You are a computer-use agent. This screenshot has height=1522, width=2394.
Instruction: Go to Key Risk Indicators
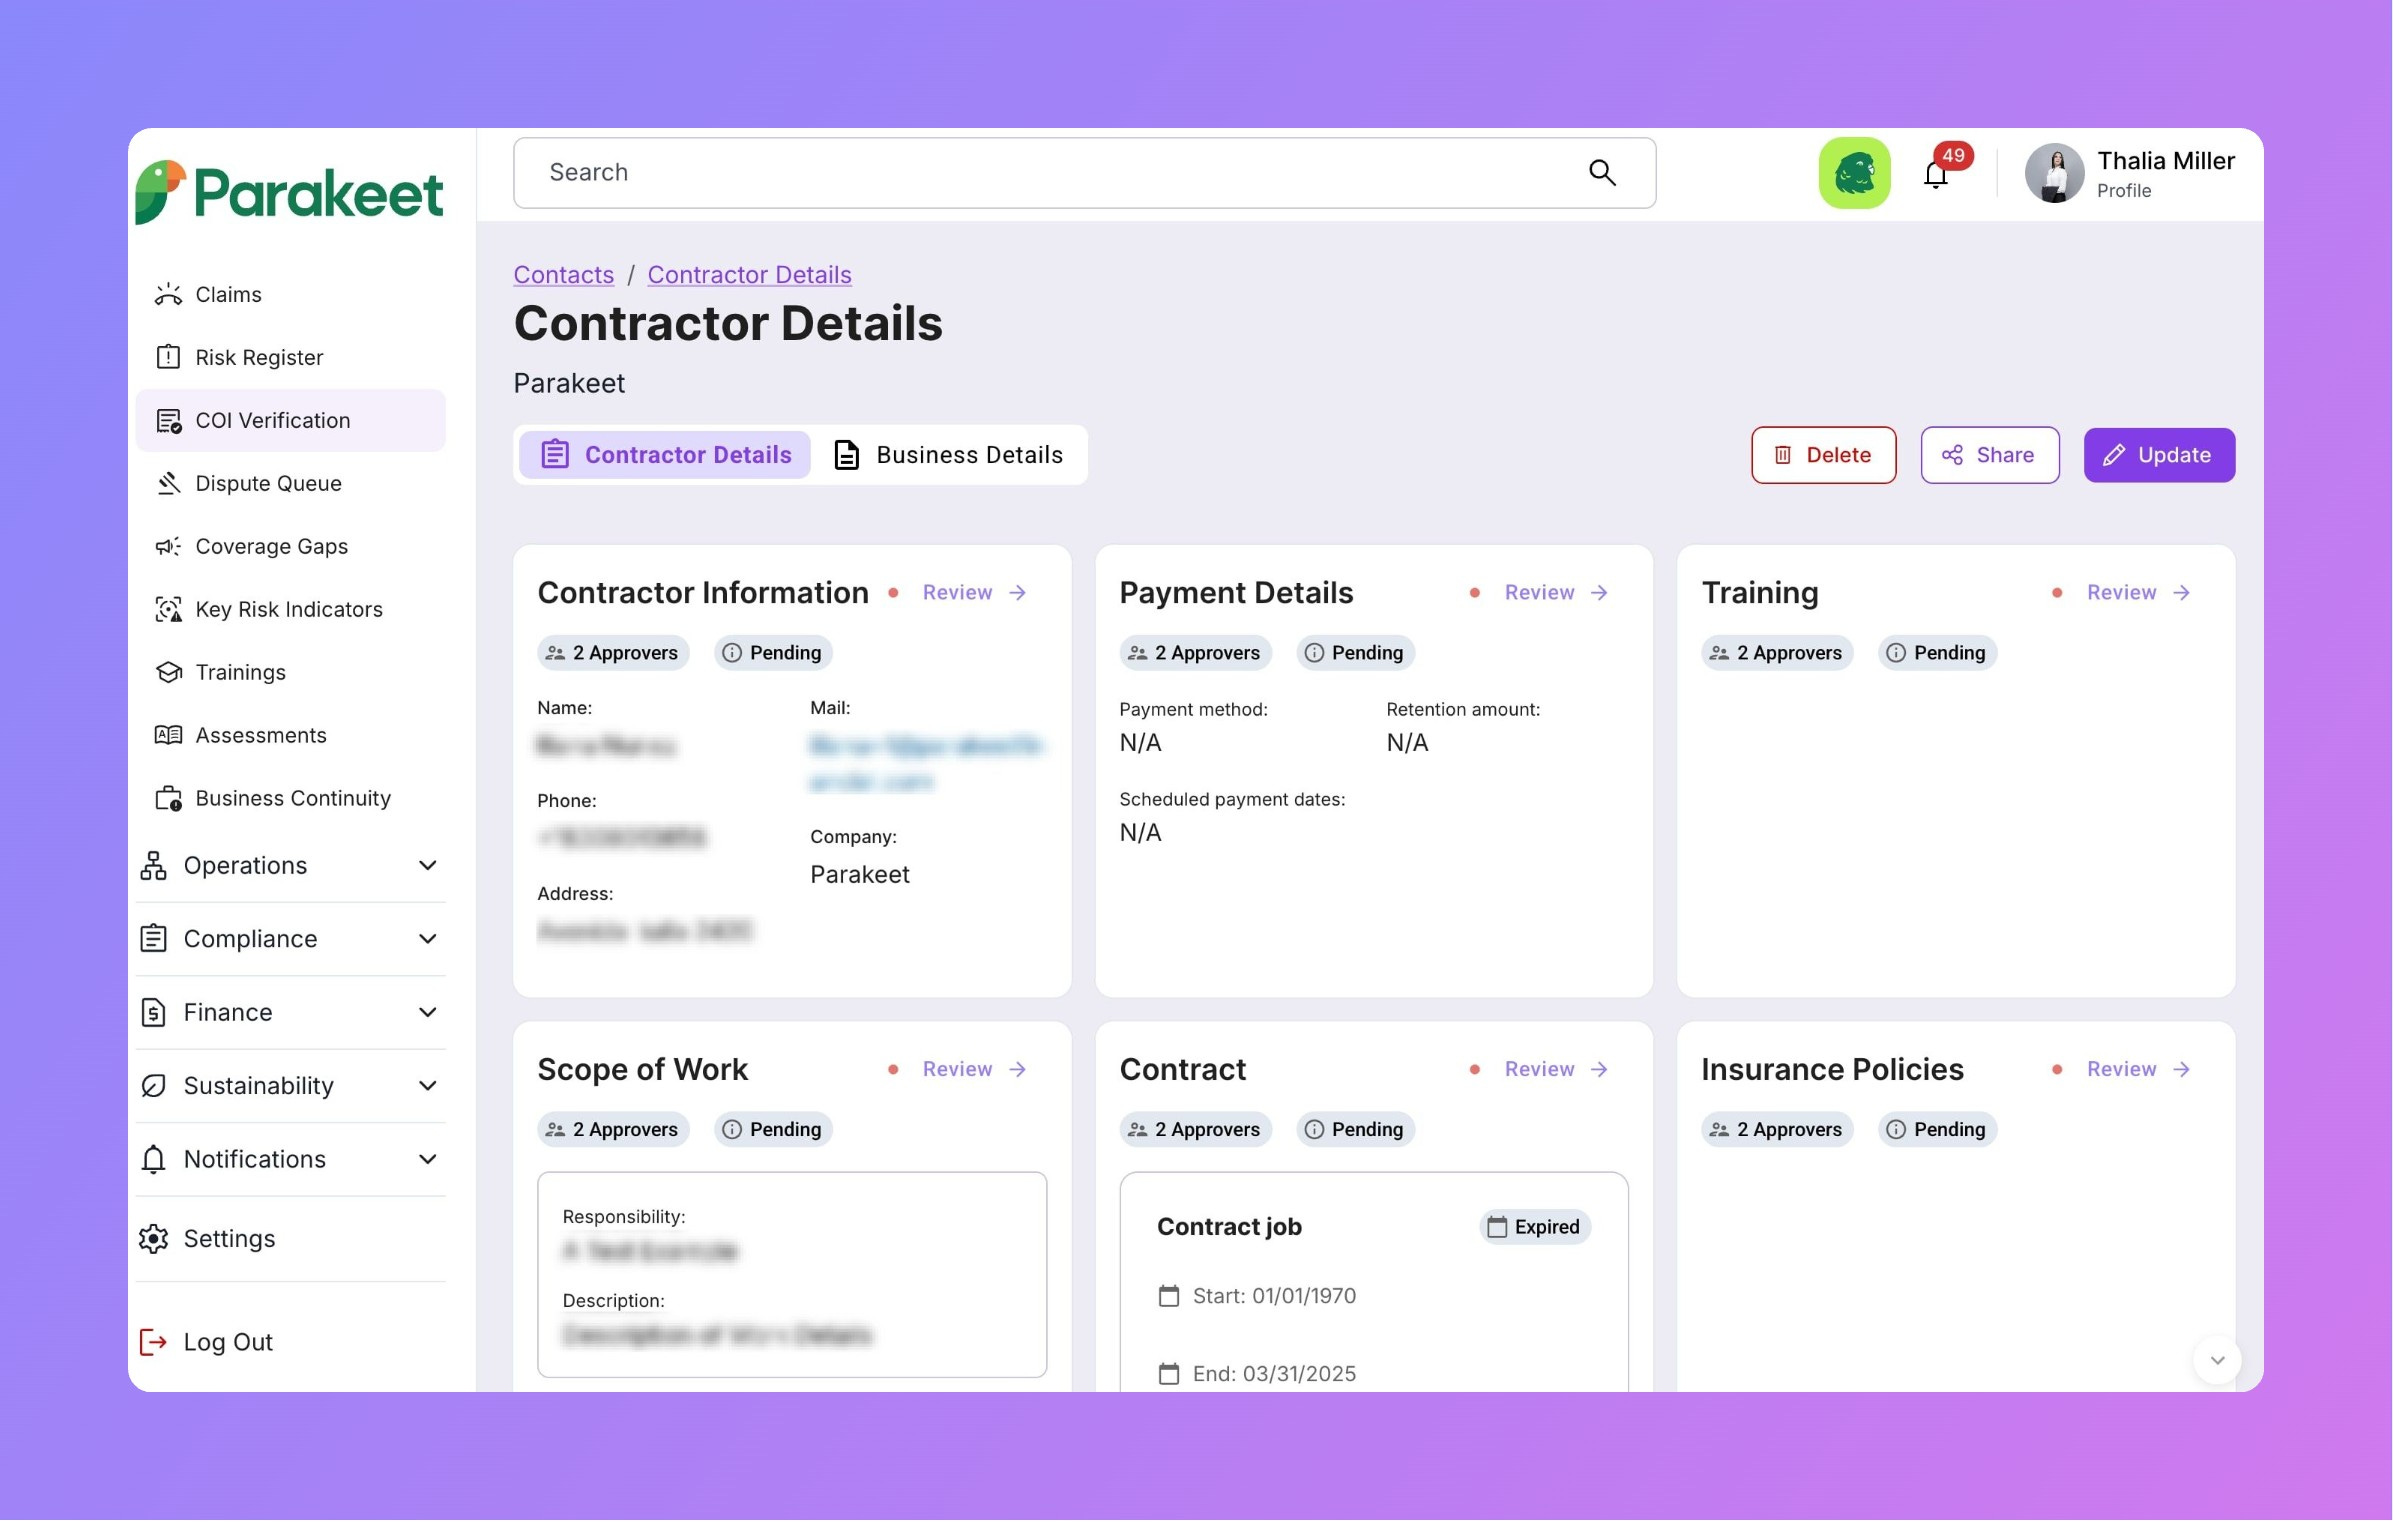point(288,609)
